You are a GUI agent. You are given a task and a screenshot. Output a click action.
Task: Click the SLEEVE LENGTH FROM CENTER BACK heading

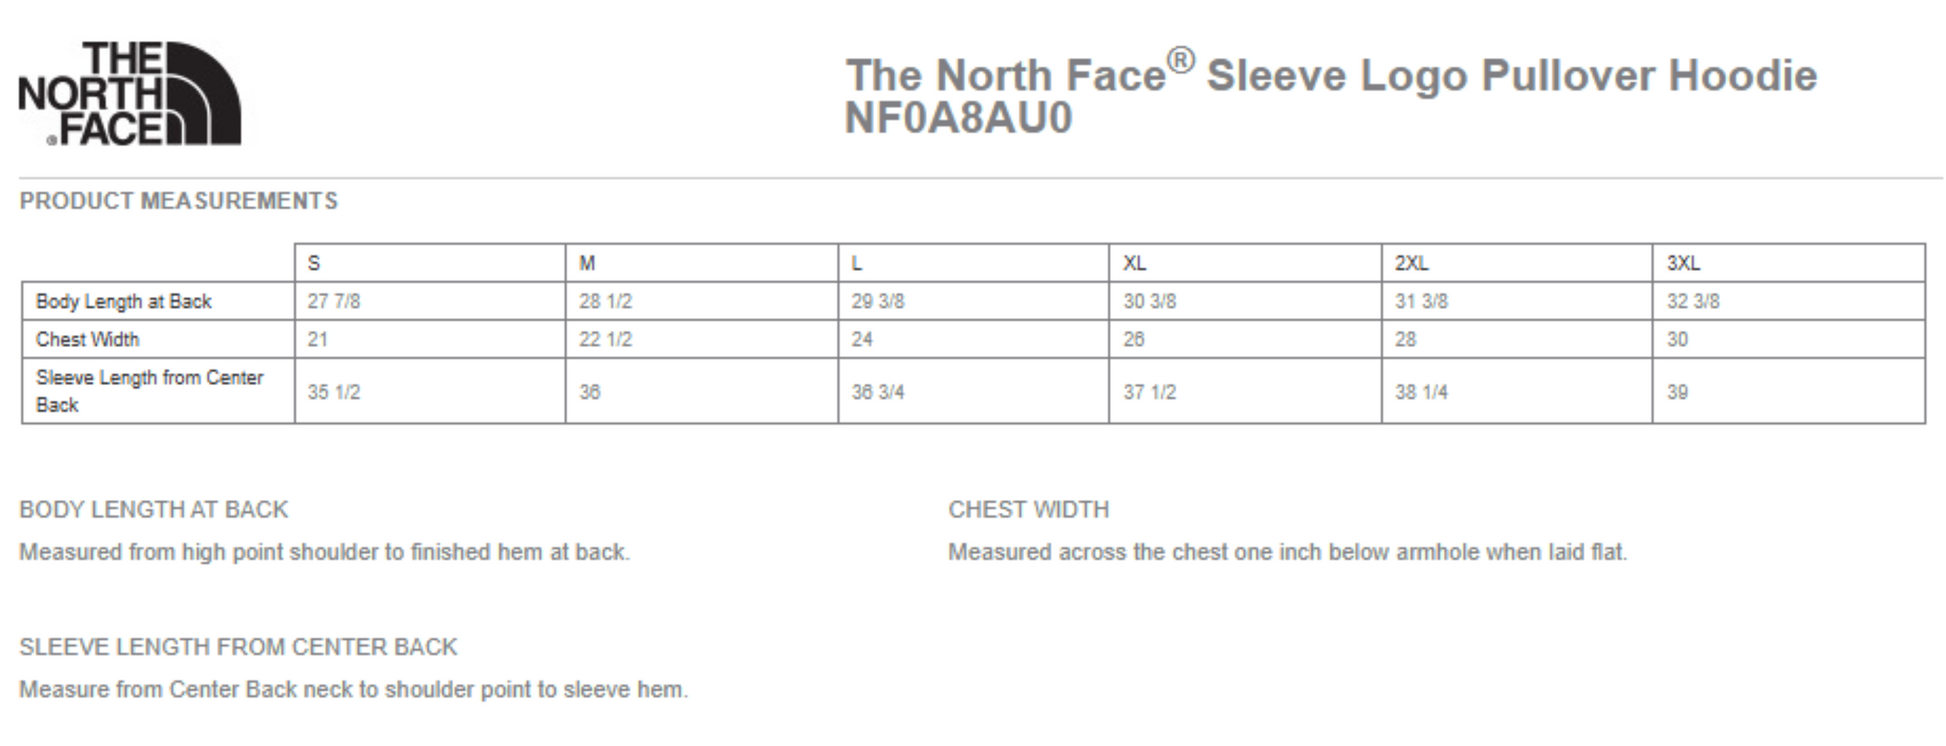(x=238, y=647)
